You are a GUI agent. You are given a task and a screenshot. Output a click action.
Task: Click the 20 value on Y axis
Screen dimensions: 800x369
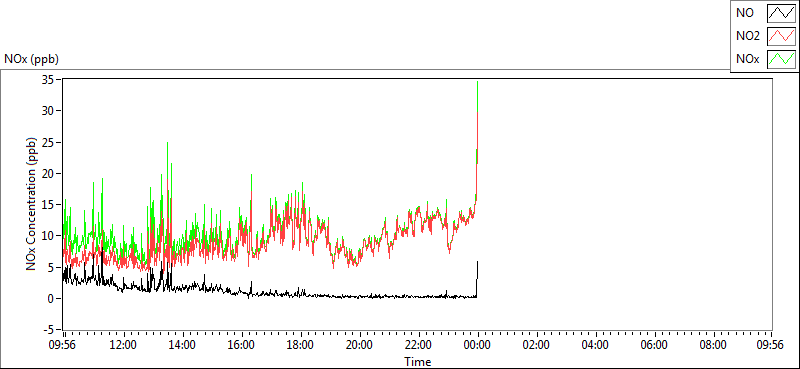[49, 173]
